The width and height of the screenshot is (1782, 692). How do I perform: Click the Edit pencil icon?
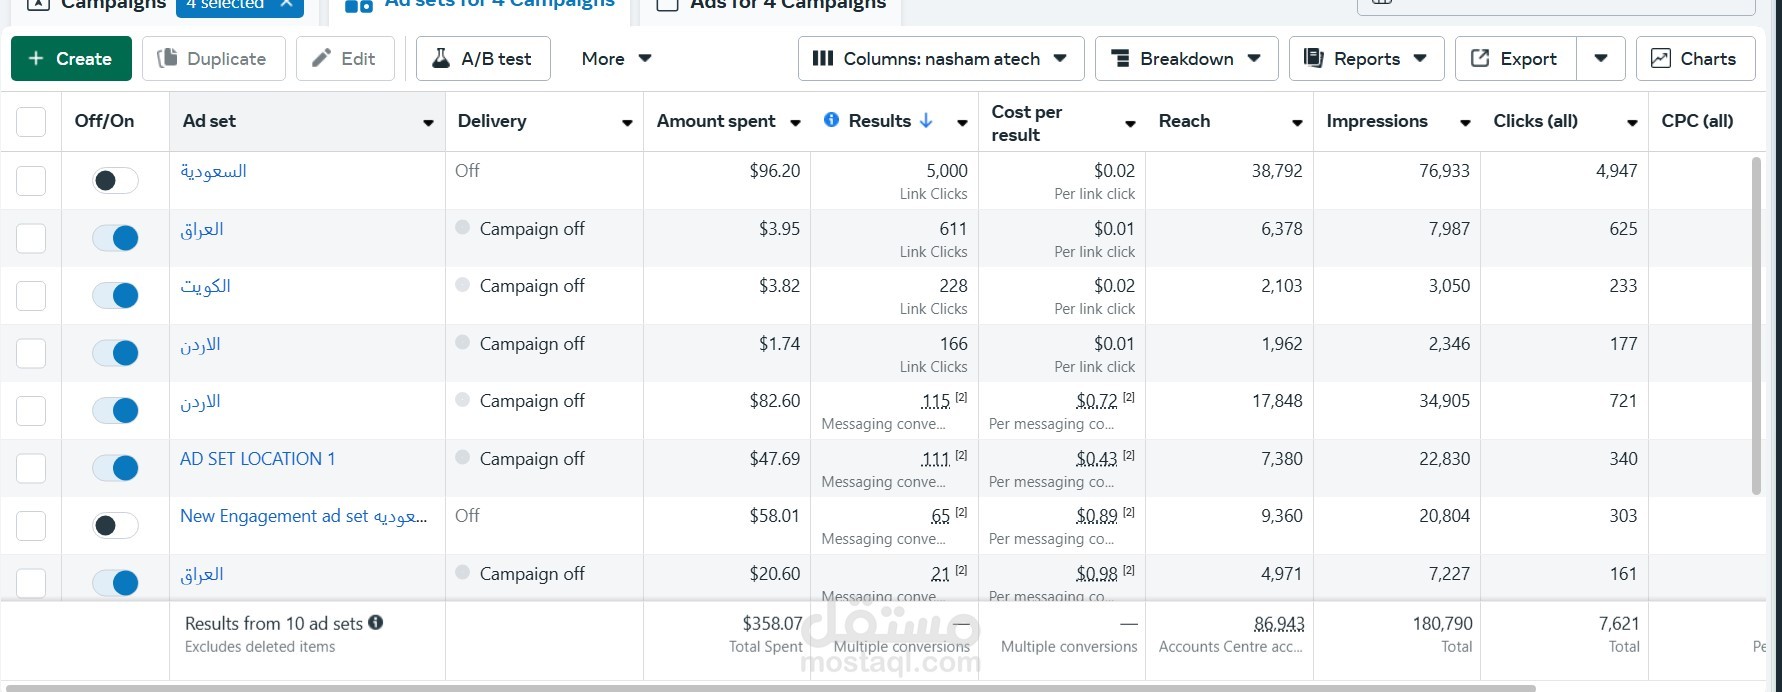pos(321,59)
